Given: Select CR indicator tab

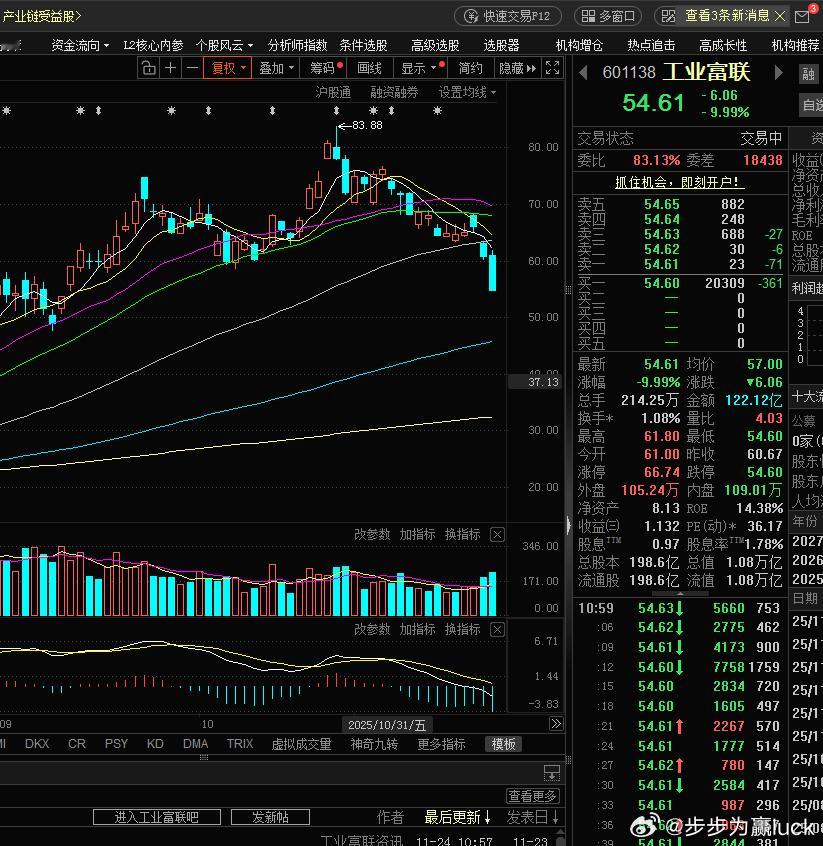Looking at the screenshot, I should (x=77, y=744).
